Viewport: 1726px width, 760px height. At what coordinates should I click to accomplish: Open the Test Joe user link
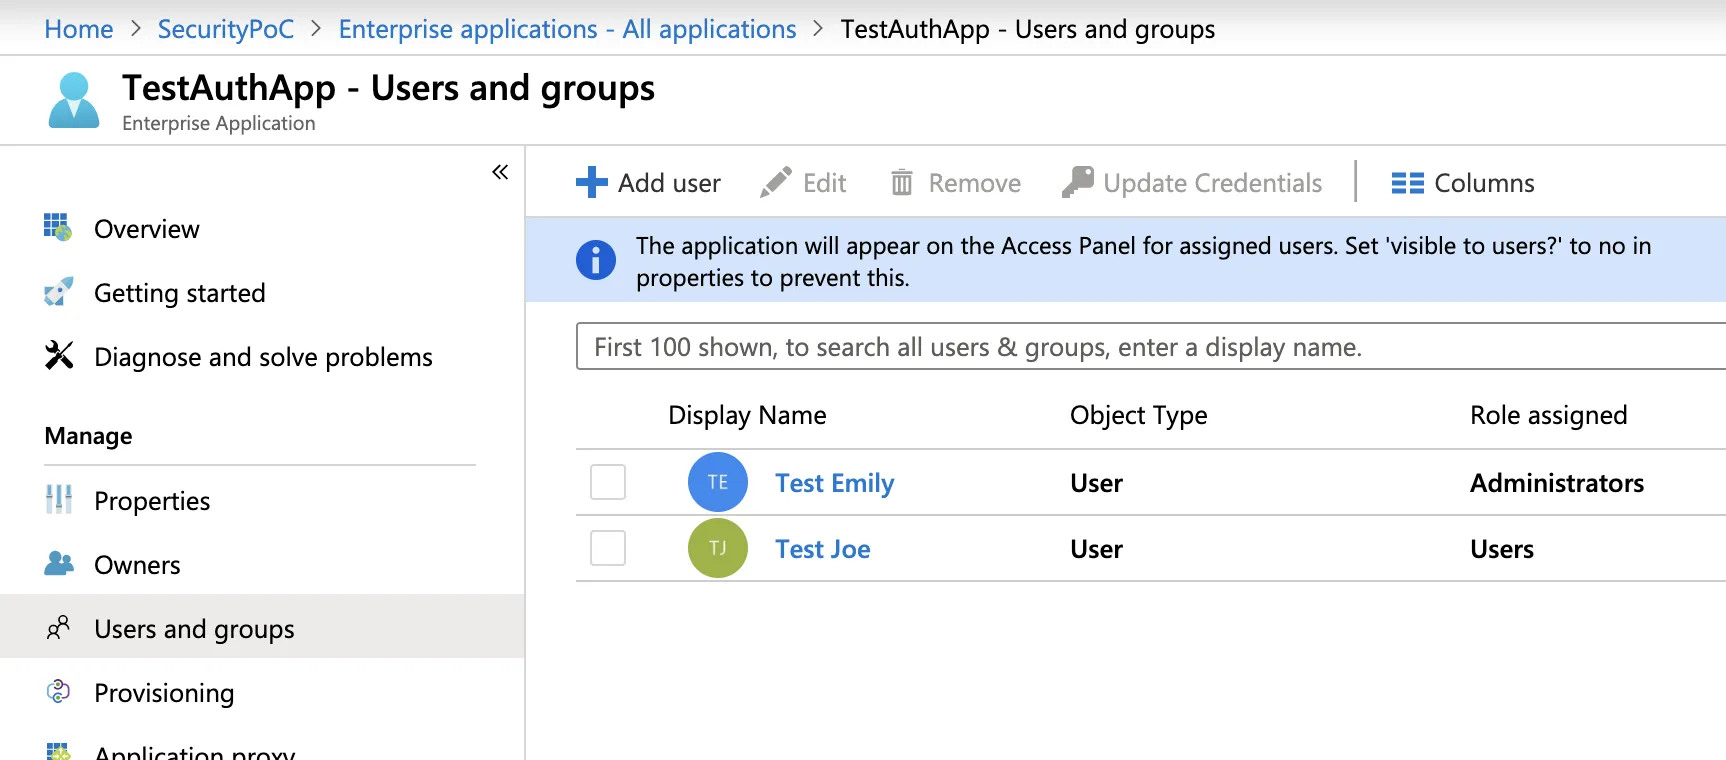pyautogui.click(x=822, y=549)
